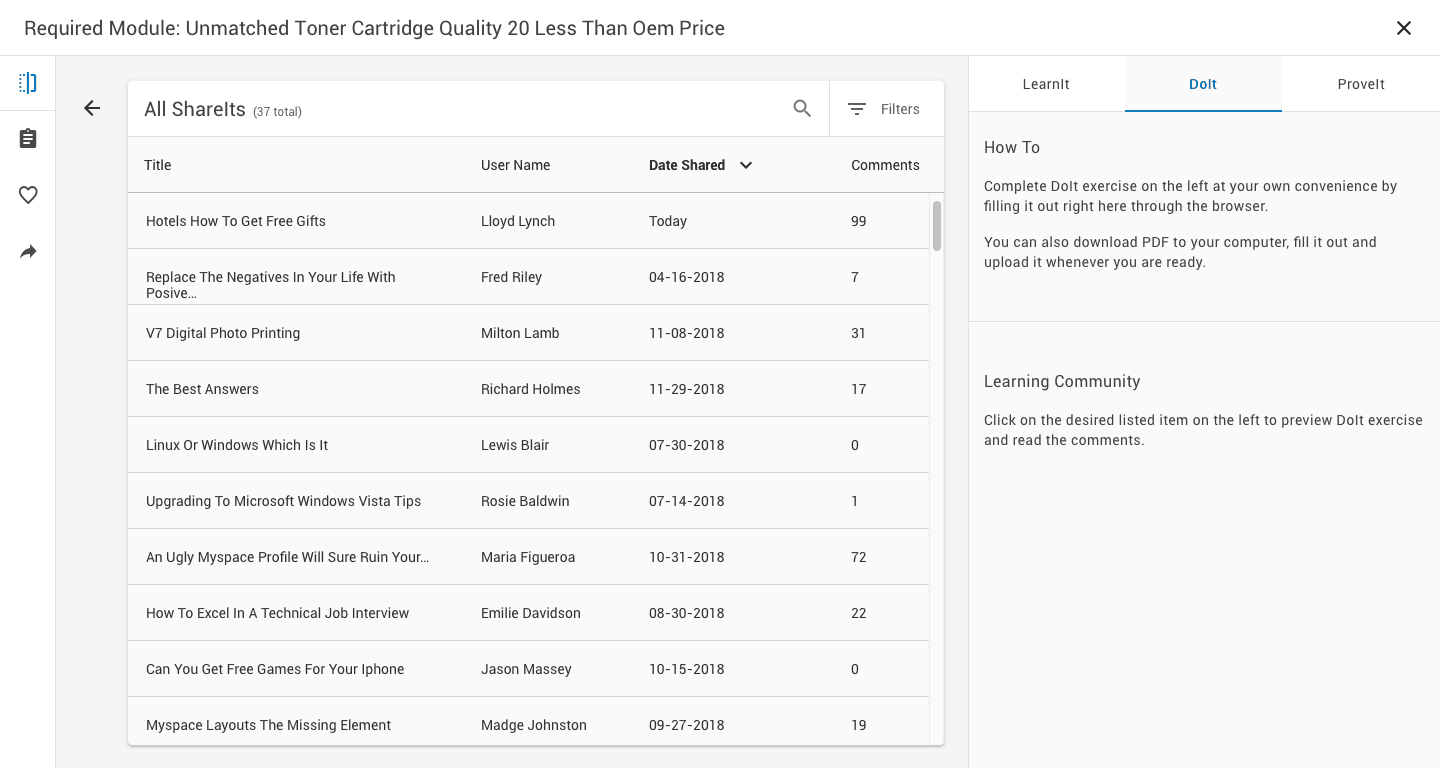Sort by User Name column header
Screen dimensions: 1440x768
(515, 166)
